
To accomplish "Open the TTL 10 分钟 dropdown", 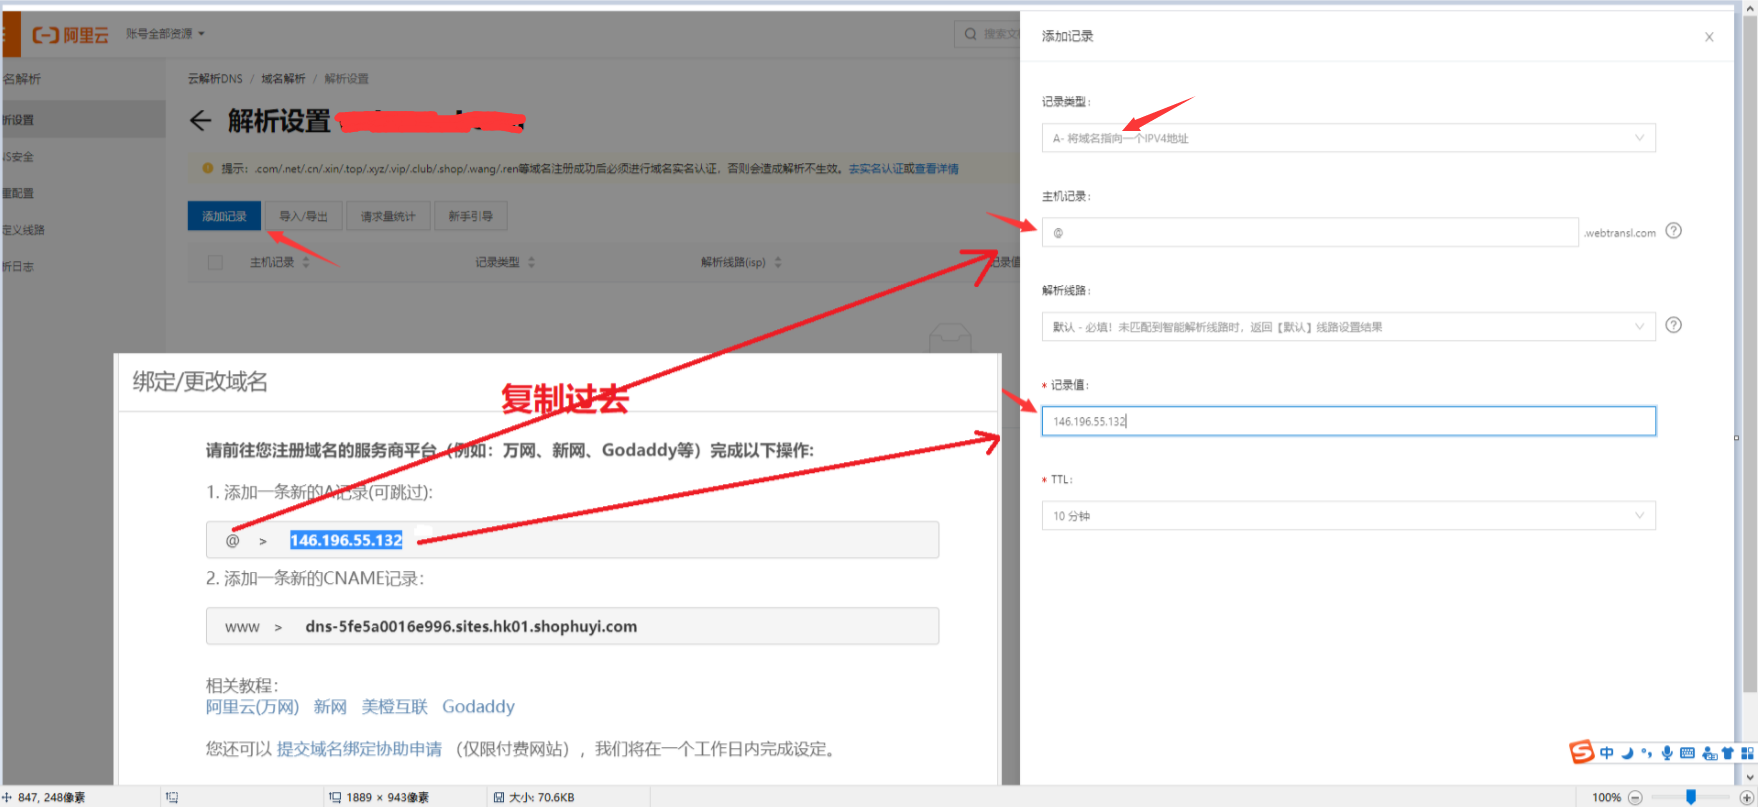I will point(1348,516).
